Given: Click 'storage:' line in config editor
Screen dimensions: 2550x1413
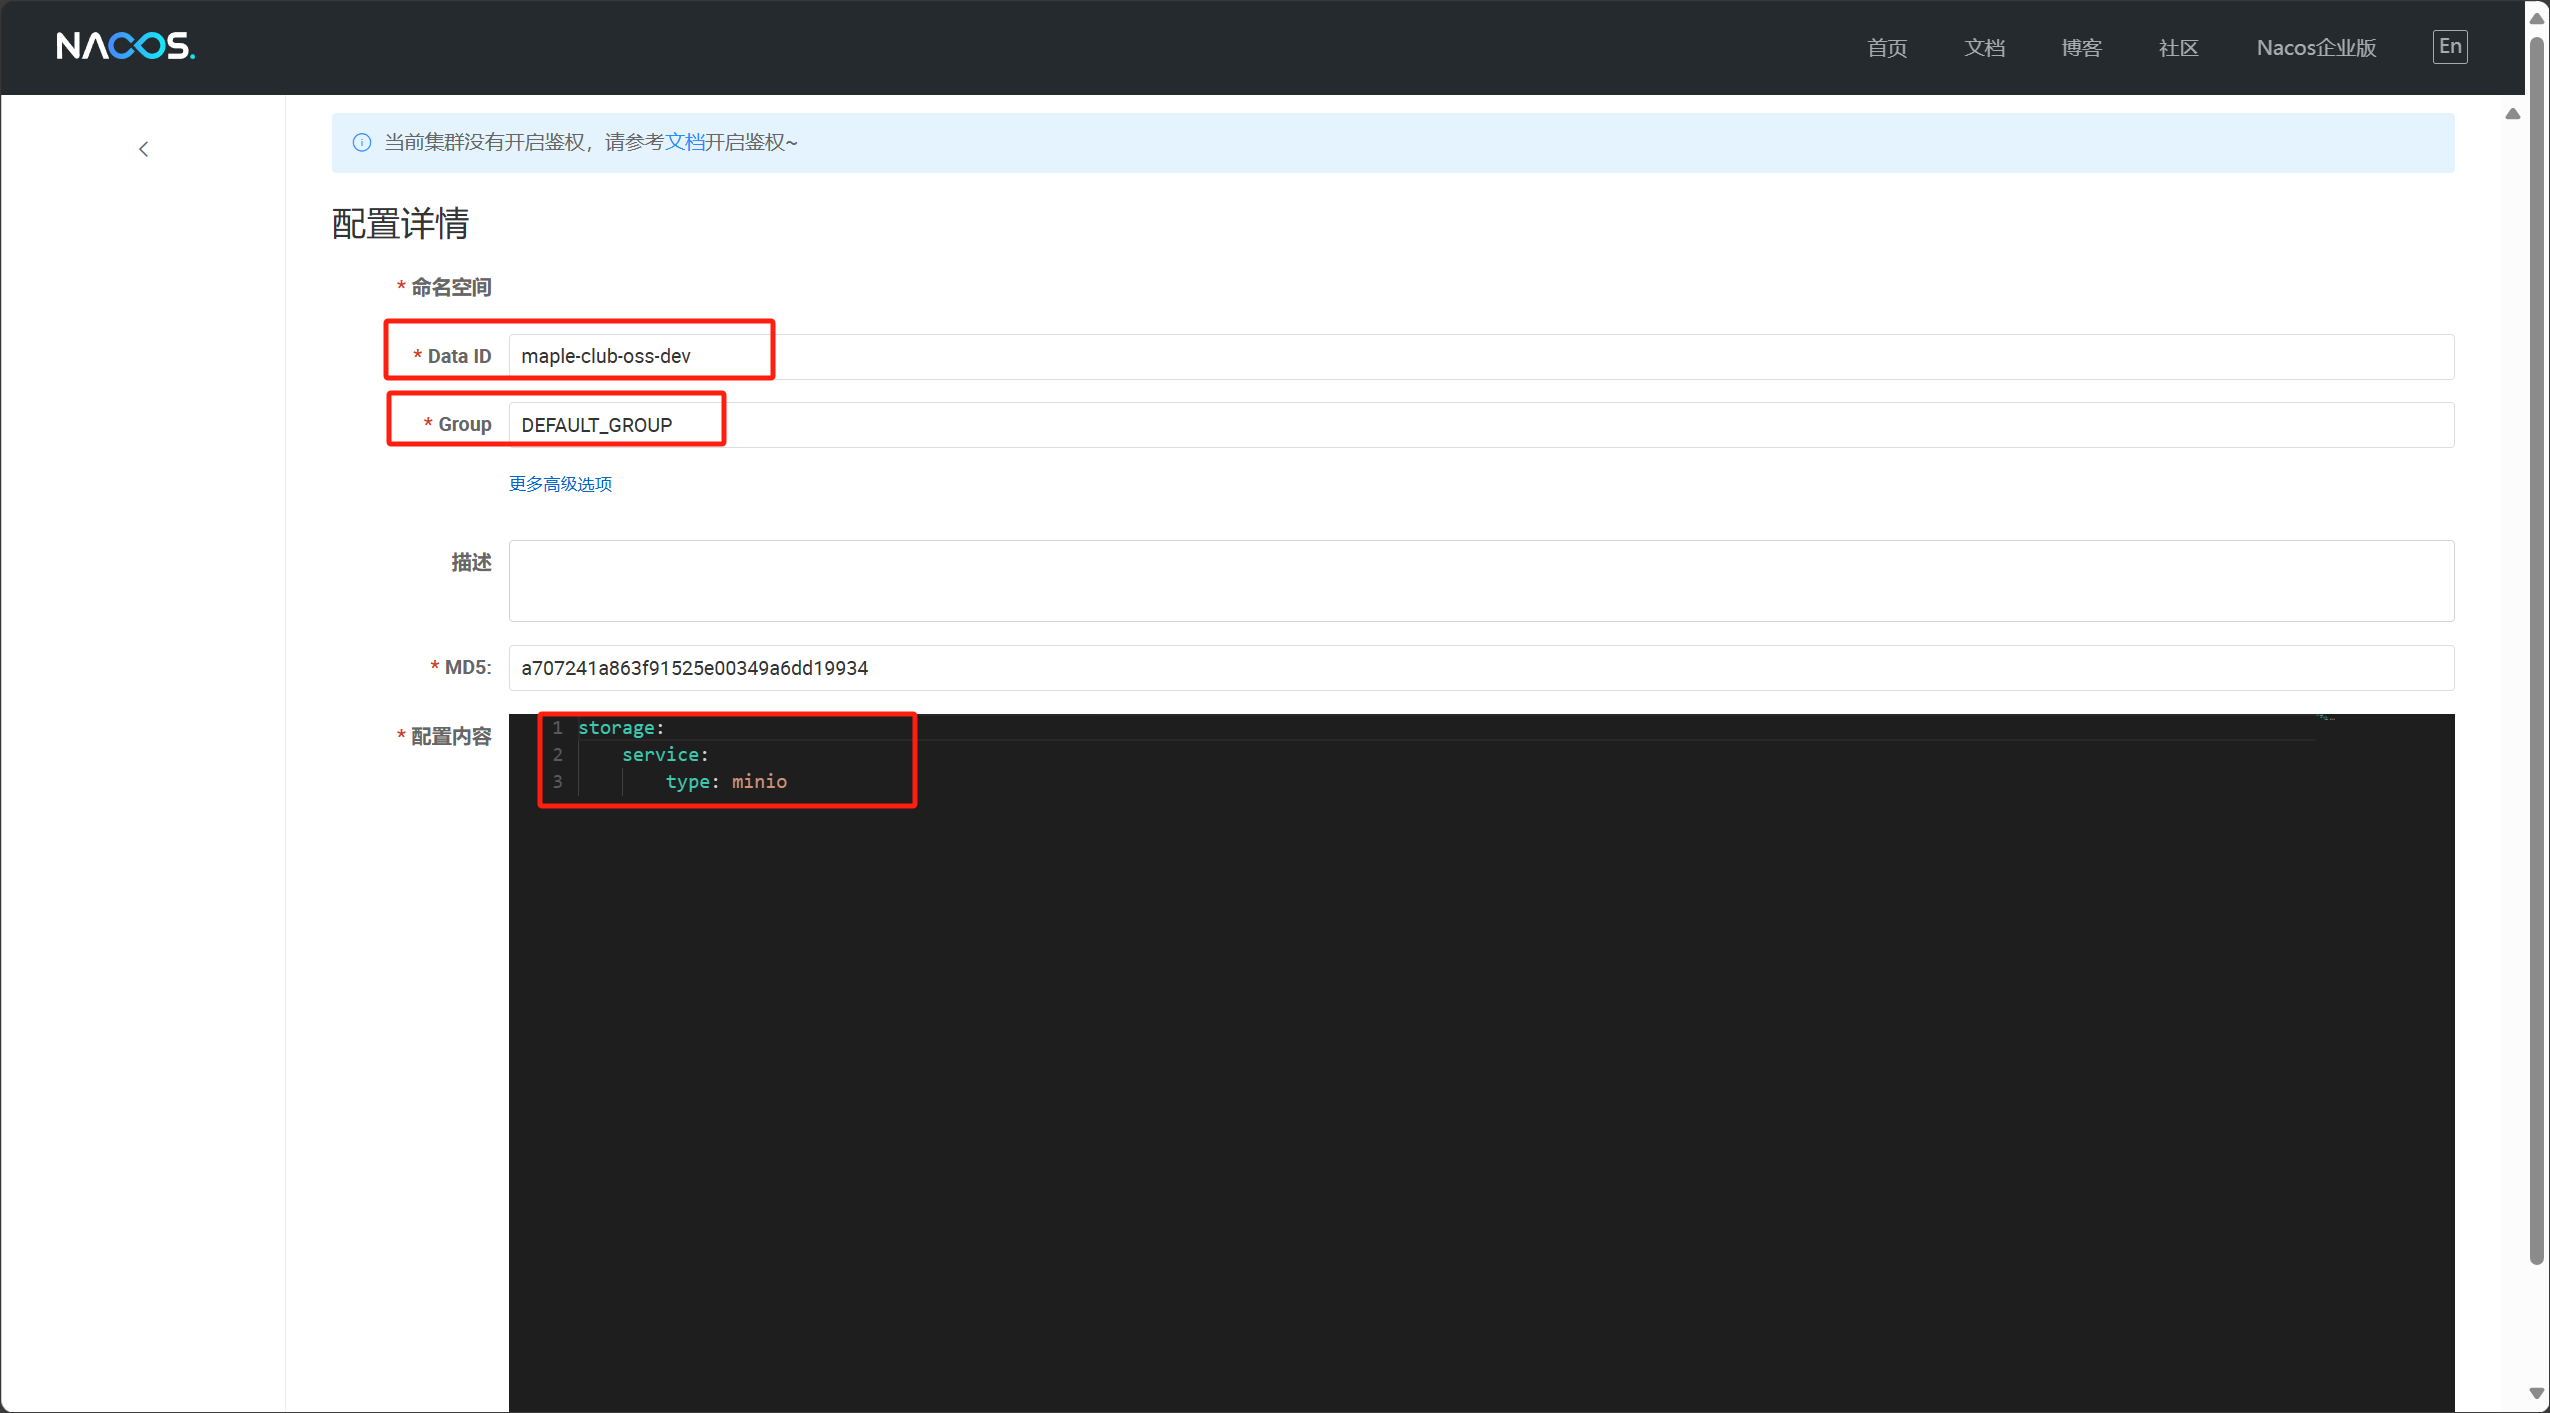Looking at the screenshot, I should click(621, 728).
